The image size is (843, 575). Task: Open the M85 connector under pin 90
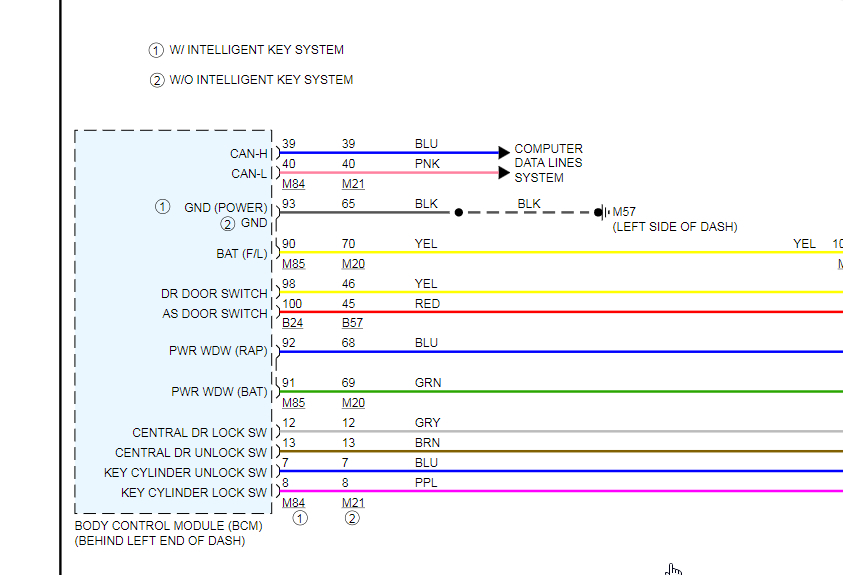pos(294,264)
